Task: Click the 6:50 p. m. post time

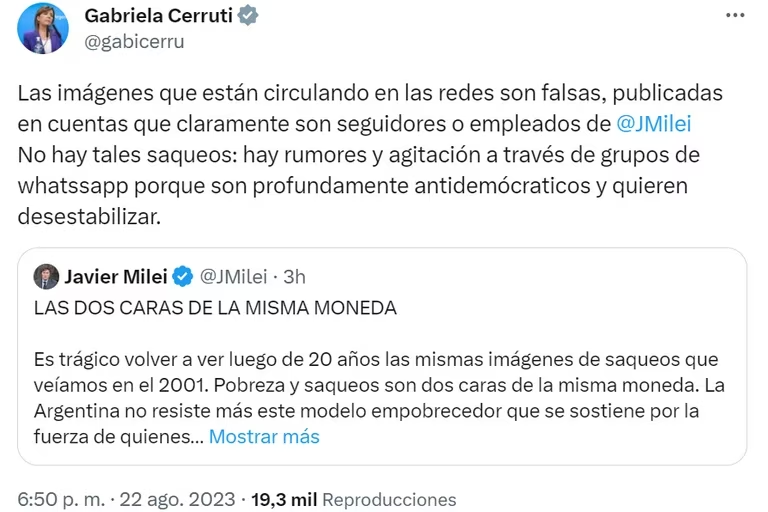Action: click(59, 499)
